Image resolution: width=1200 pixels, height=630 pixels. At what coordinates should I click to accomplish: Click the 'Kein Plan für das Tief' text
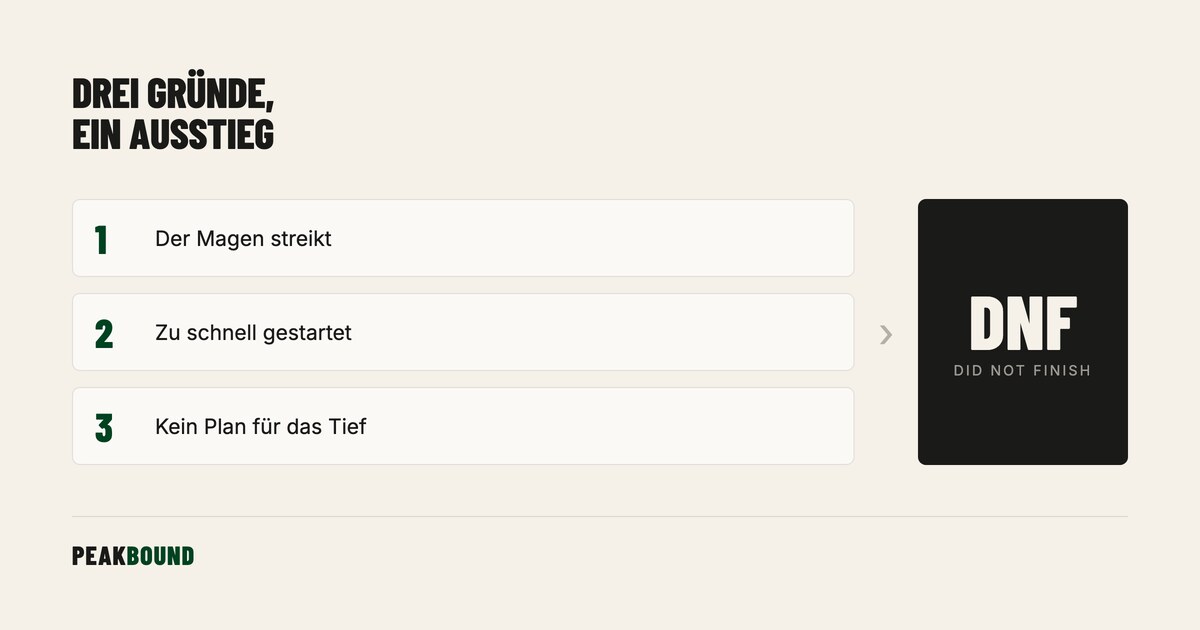tap(261, 427)
